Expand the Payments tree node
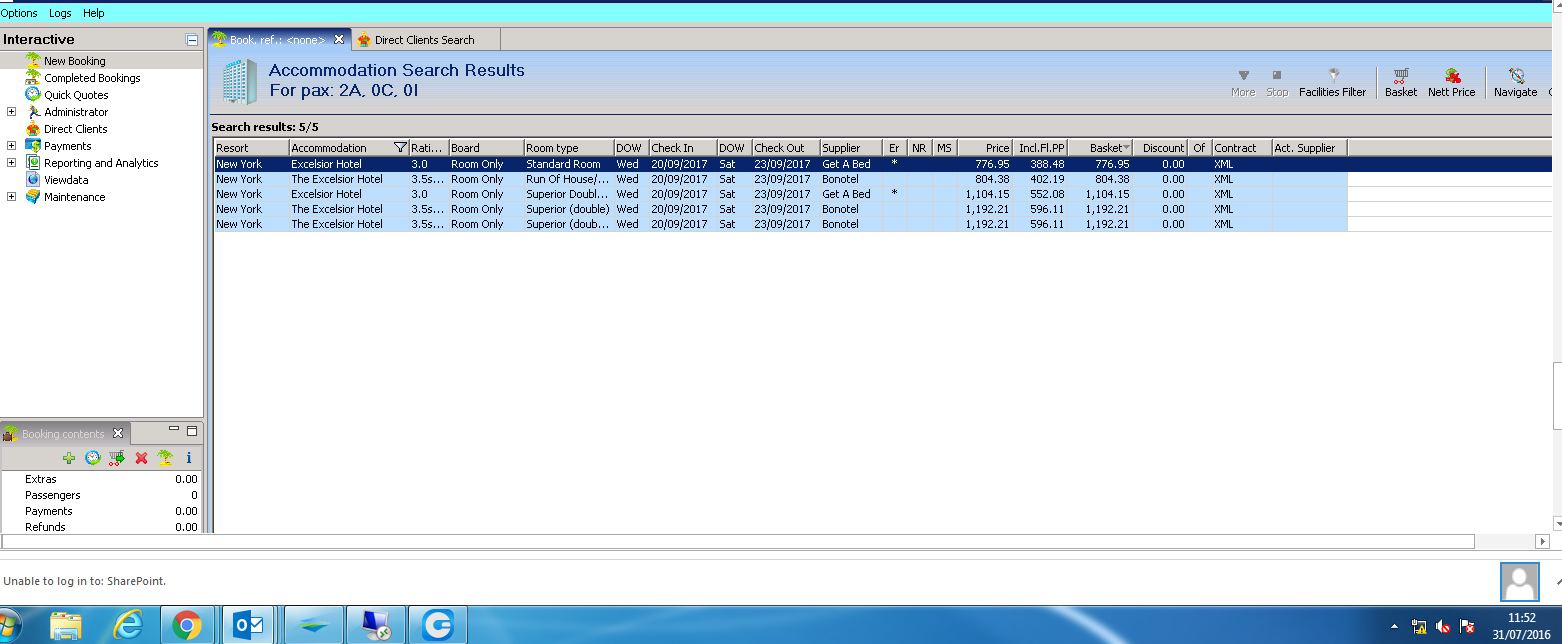Viewport: 1562px width, 644px height. (11, 146)
